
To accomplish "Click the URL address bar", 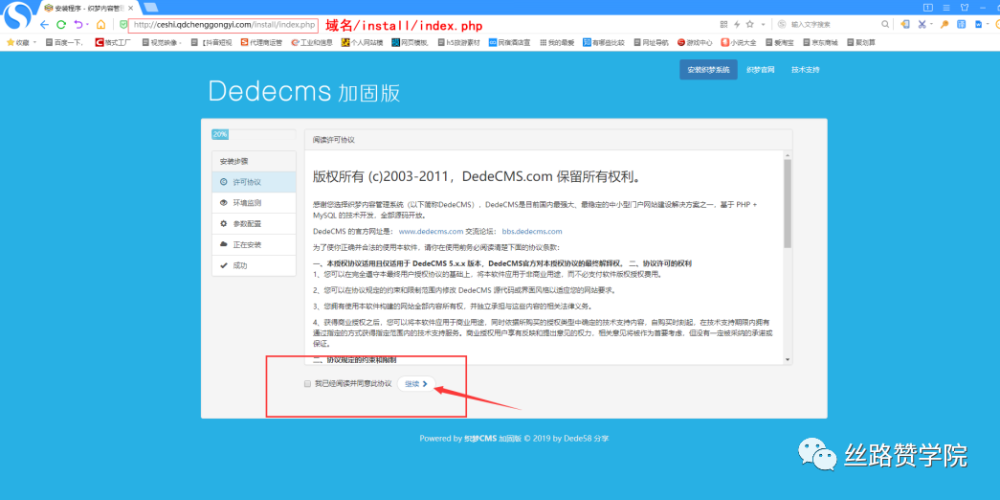I will tap(223, 25).
